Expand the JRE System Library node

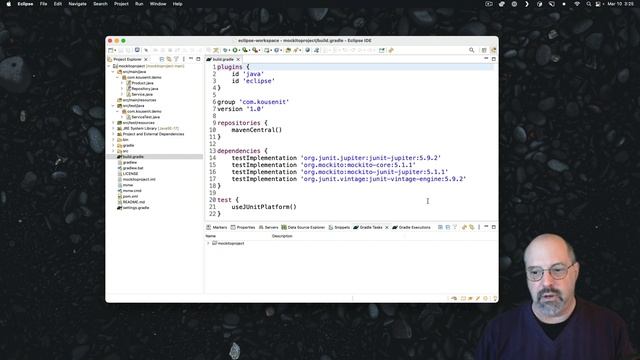click(113, 128)
